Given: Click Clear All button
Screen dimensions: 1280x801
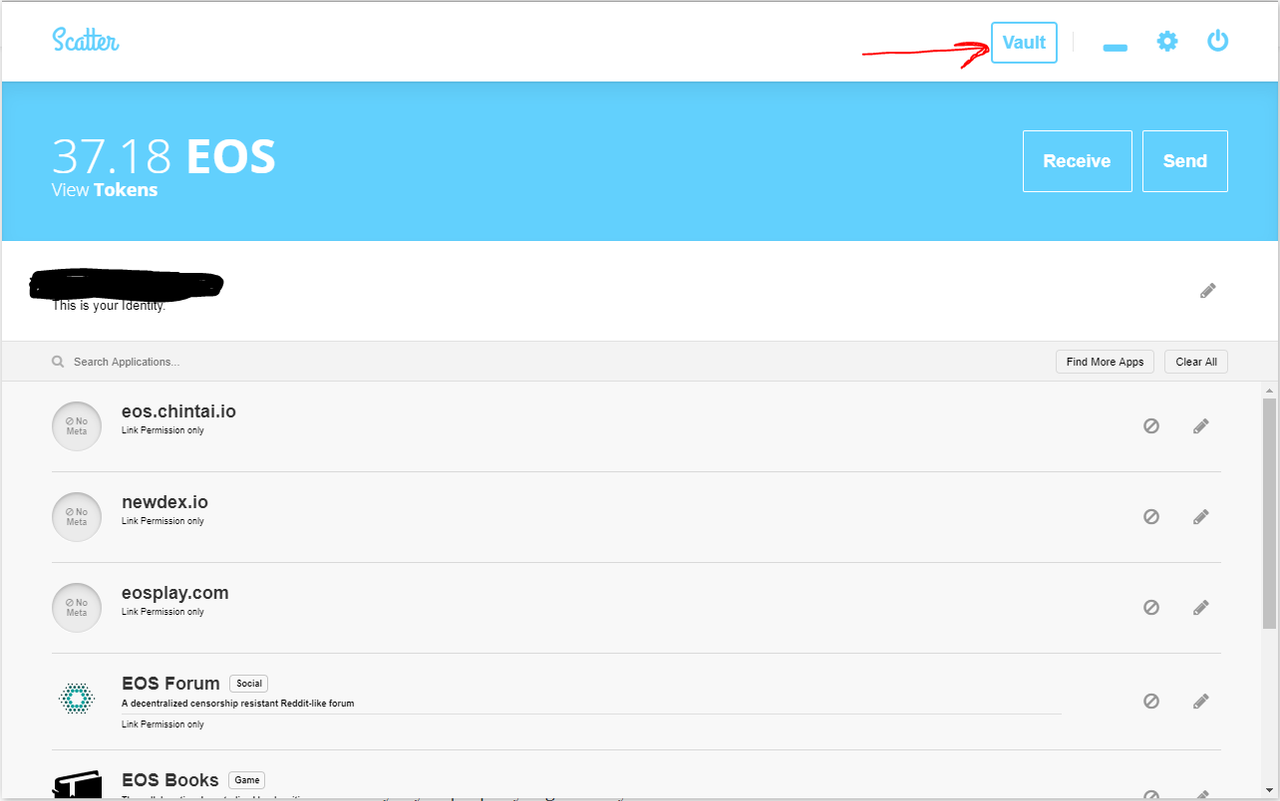Looking at the screenshot, I should [x=1196, y=362].
